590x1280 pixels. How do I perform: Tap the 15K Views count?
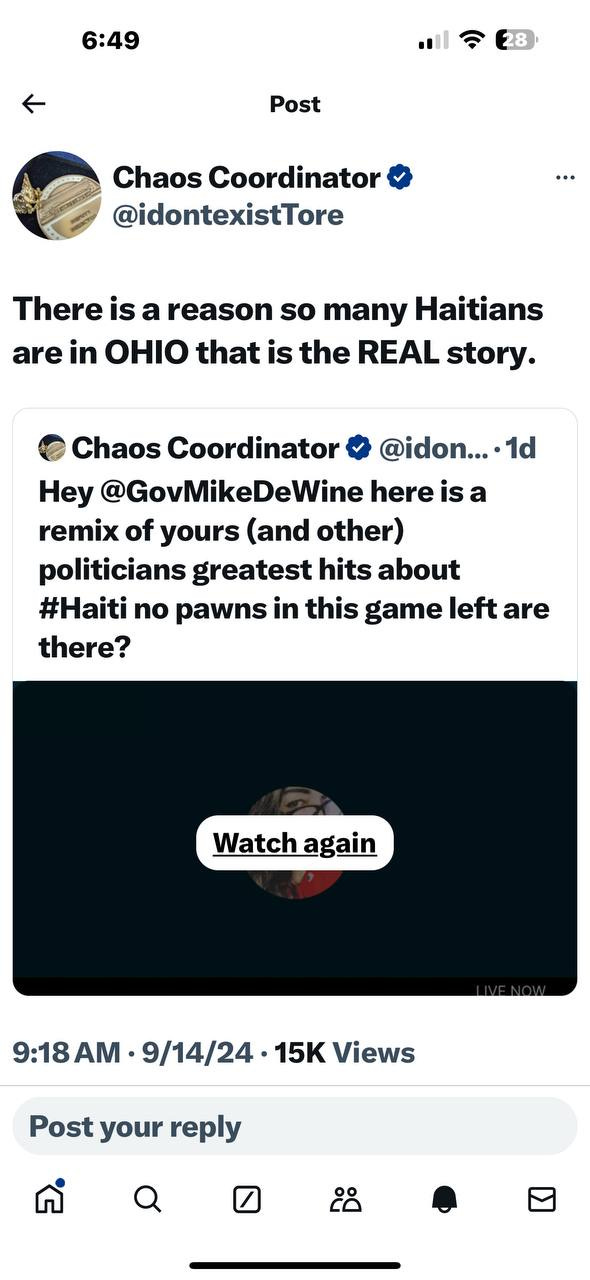(x=344, y=1053)
